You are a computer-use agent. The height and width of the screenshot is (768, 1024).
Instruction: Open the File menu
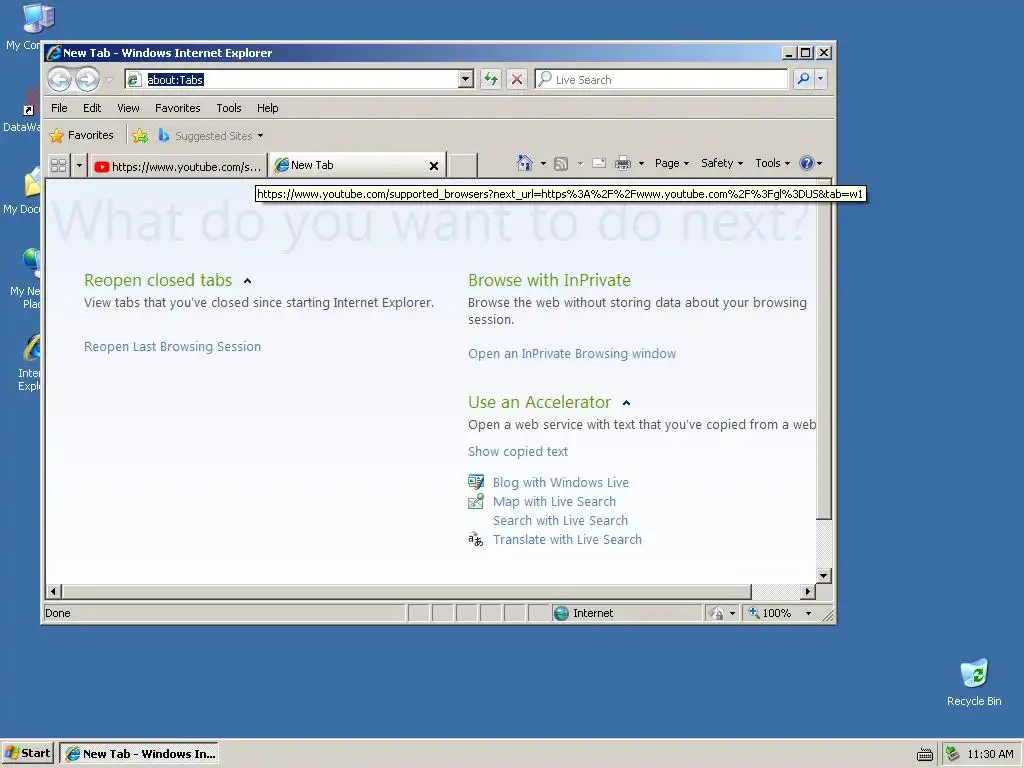(x=59, y=108)
